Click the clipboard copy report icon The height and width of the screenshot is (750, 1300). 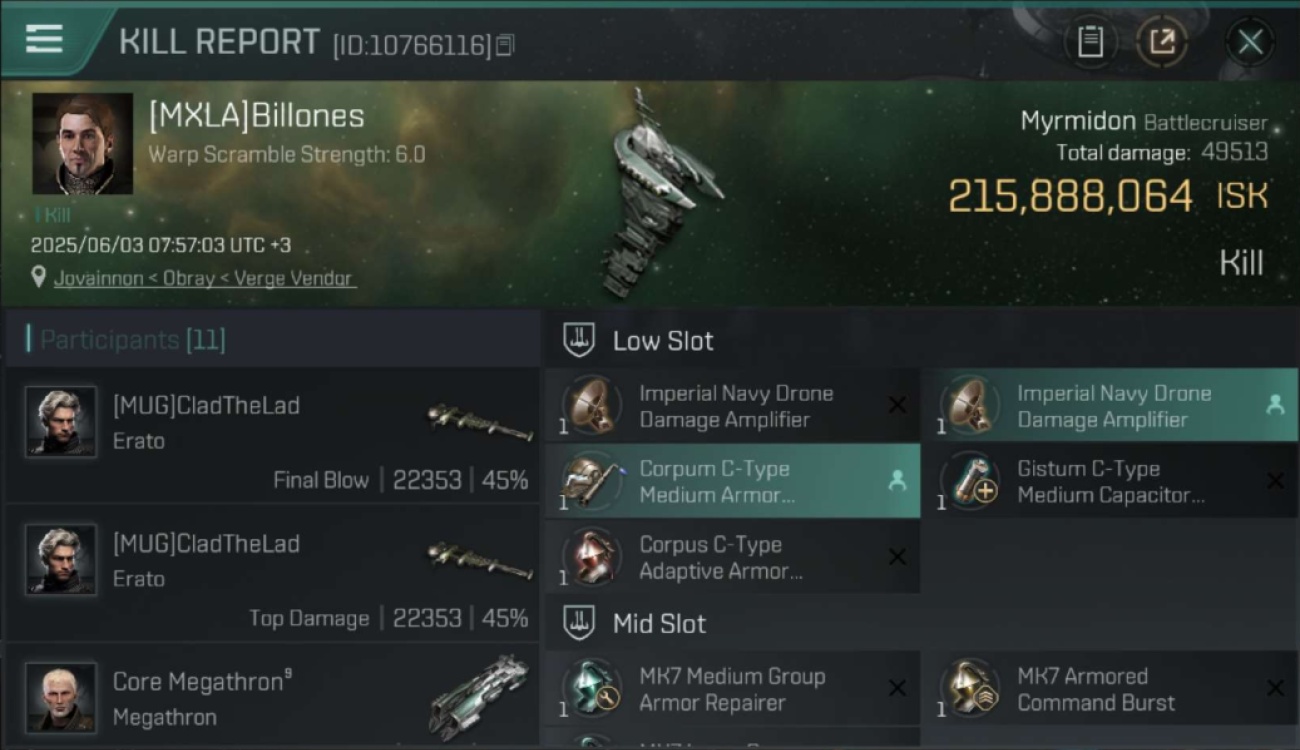pos(1090,42)
